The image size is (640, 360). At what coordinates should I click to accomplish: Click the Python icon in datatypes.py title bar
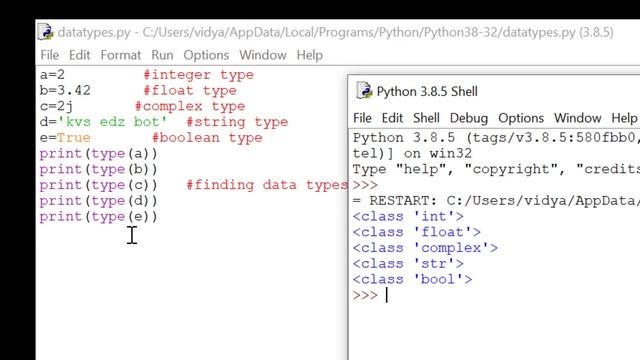45,32
